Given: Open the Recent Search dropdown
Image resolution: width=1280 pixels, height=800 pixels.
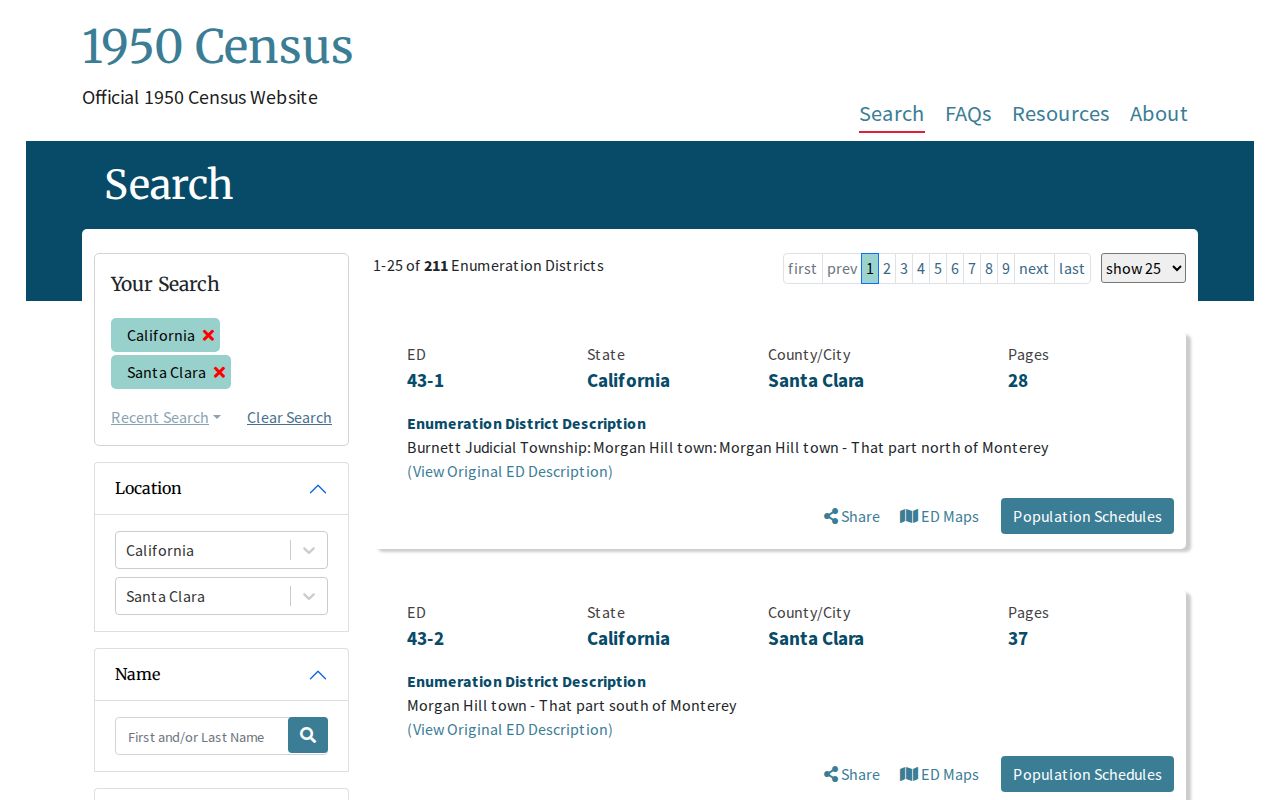Looking at the screenshot, I should coord(166,418).
